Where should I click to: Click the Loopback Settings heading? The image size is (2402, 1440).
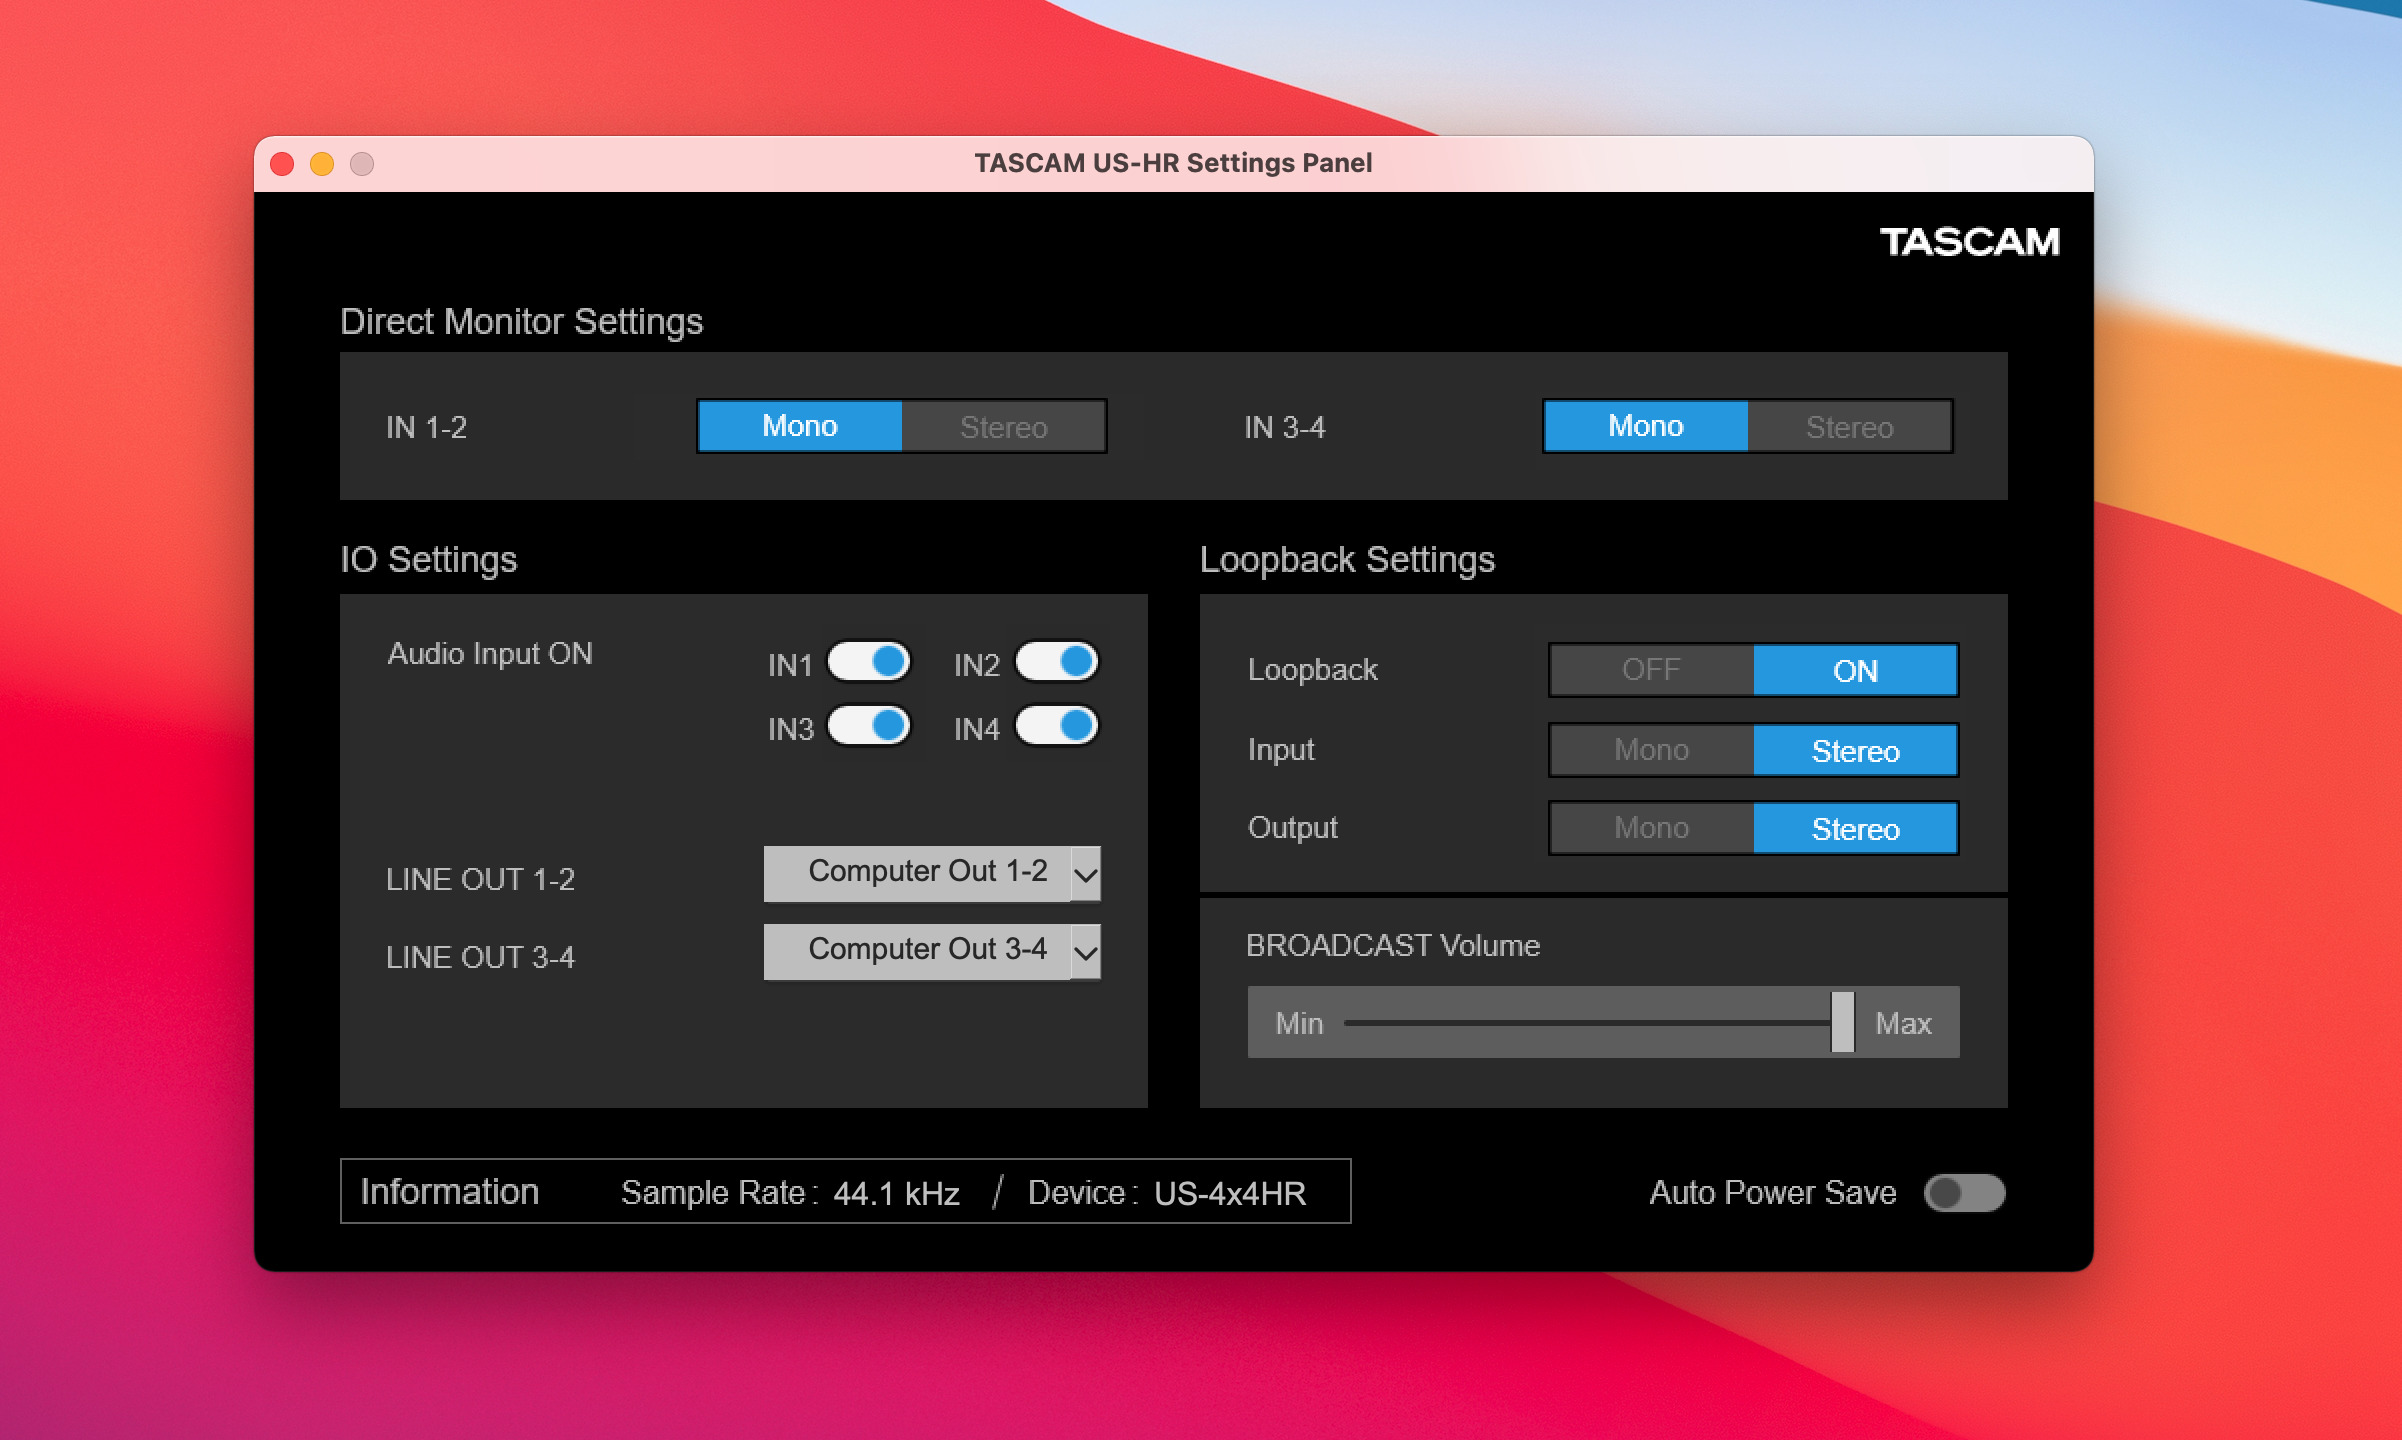pos(1347,560)
